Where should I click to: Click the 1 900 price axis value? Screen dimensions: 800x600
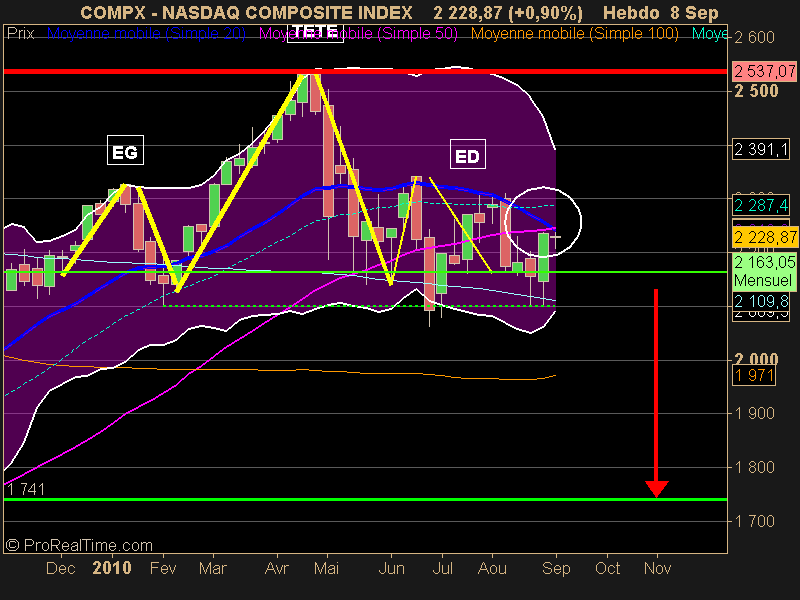754,413
